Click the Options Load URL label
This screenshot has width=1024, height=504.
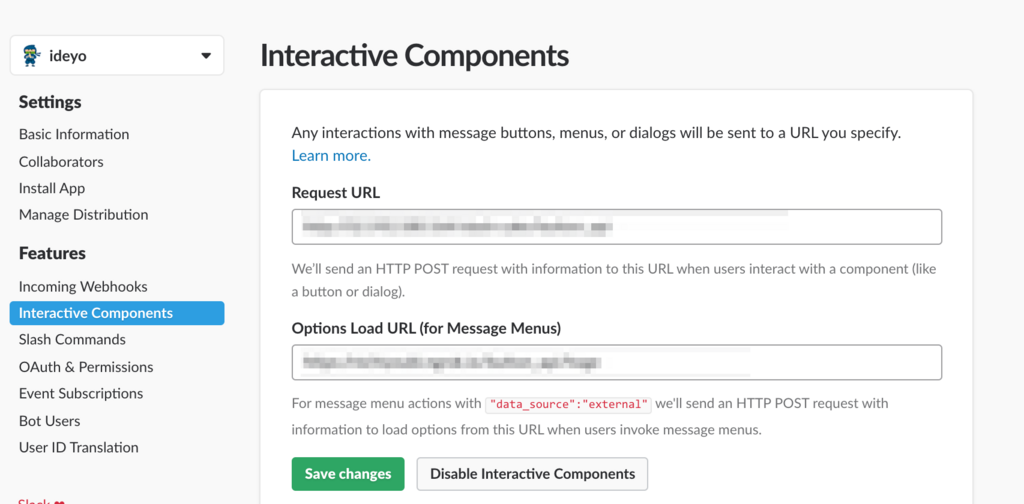(426, 329)
